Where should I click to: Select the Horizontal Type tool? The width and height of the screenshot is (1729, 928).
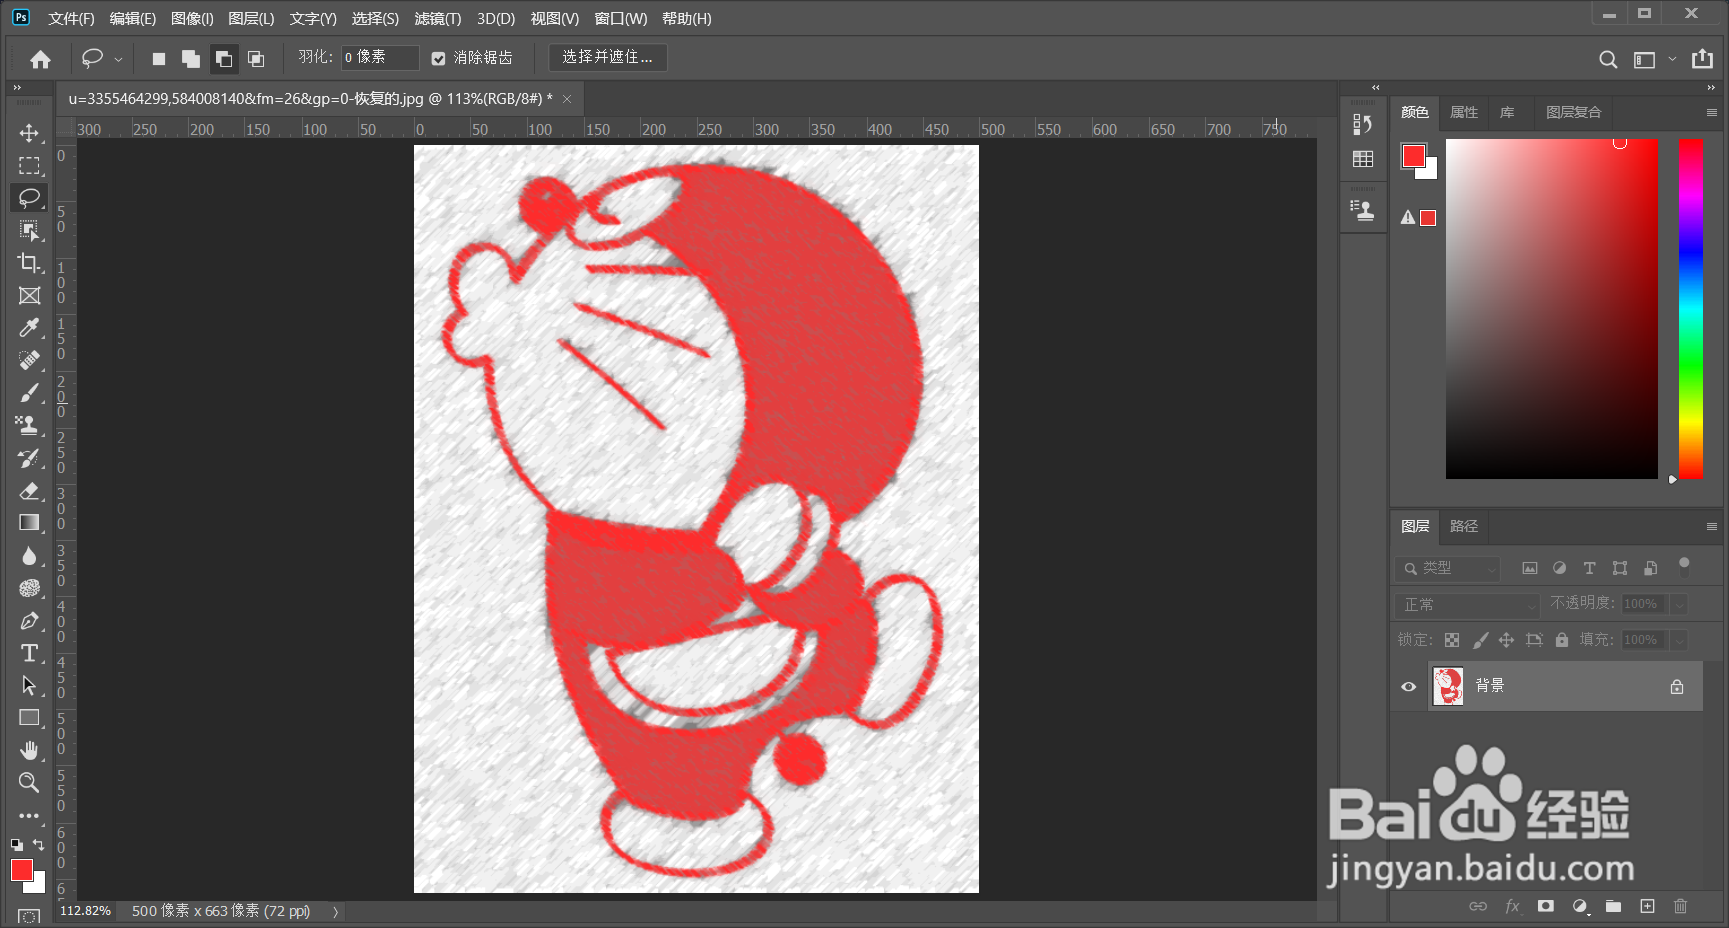tap(30, 653)
